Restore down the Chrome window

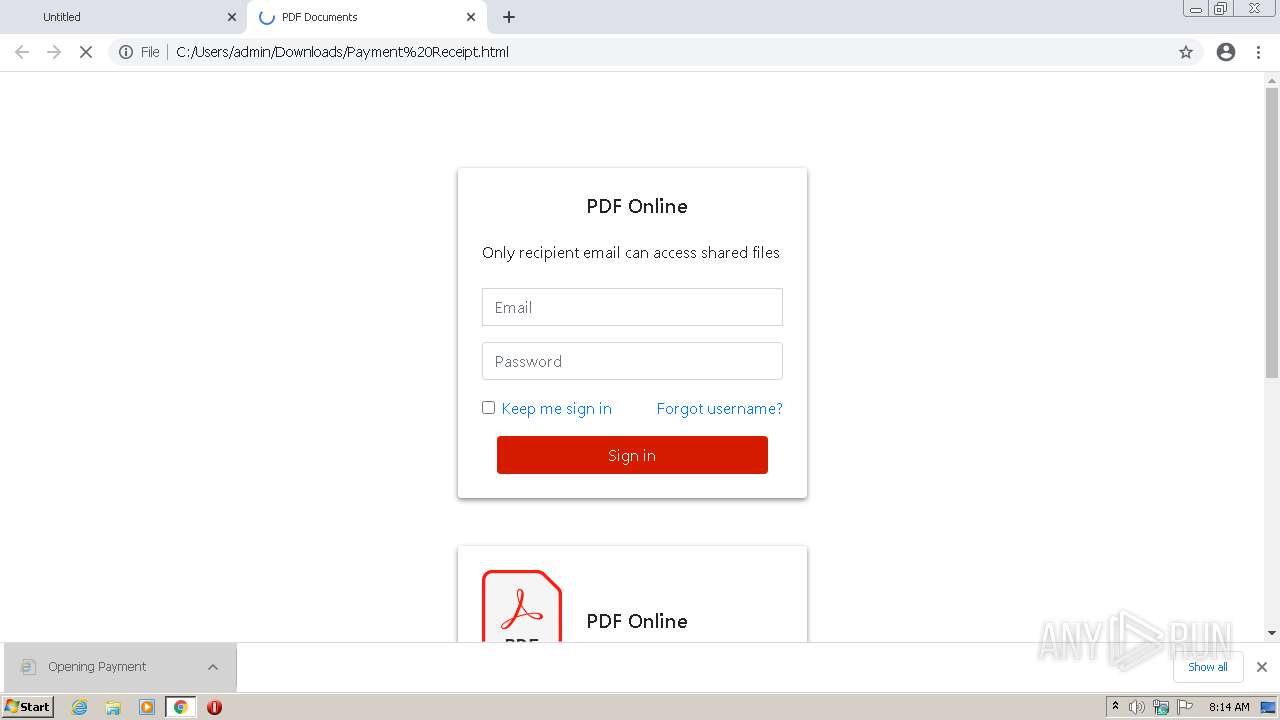1221,9
